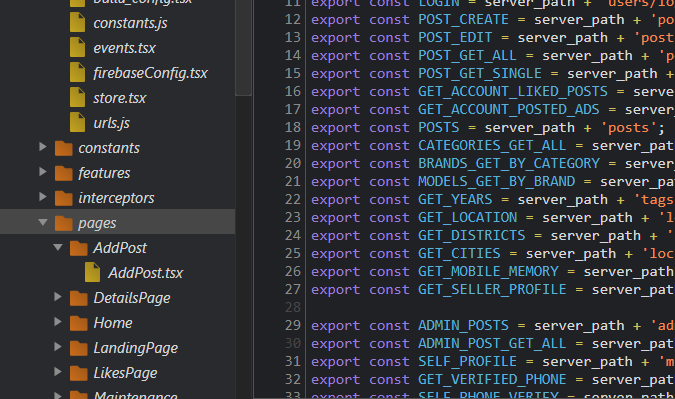Click the store.tsx file icon
The height and width of the screenshot is (399, 675).
(77, 97)
